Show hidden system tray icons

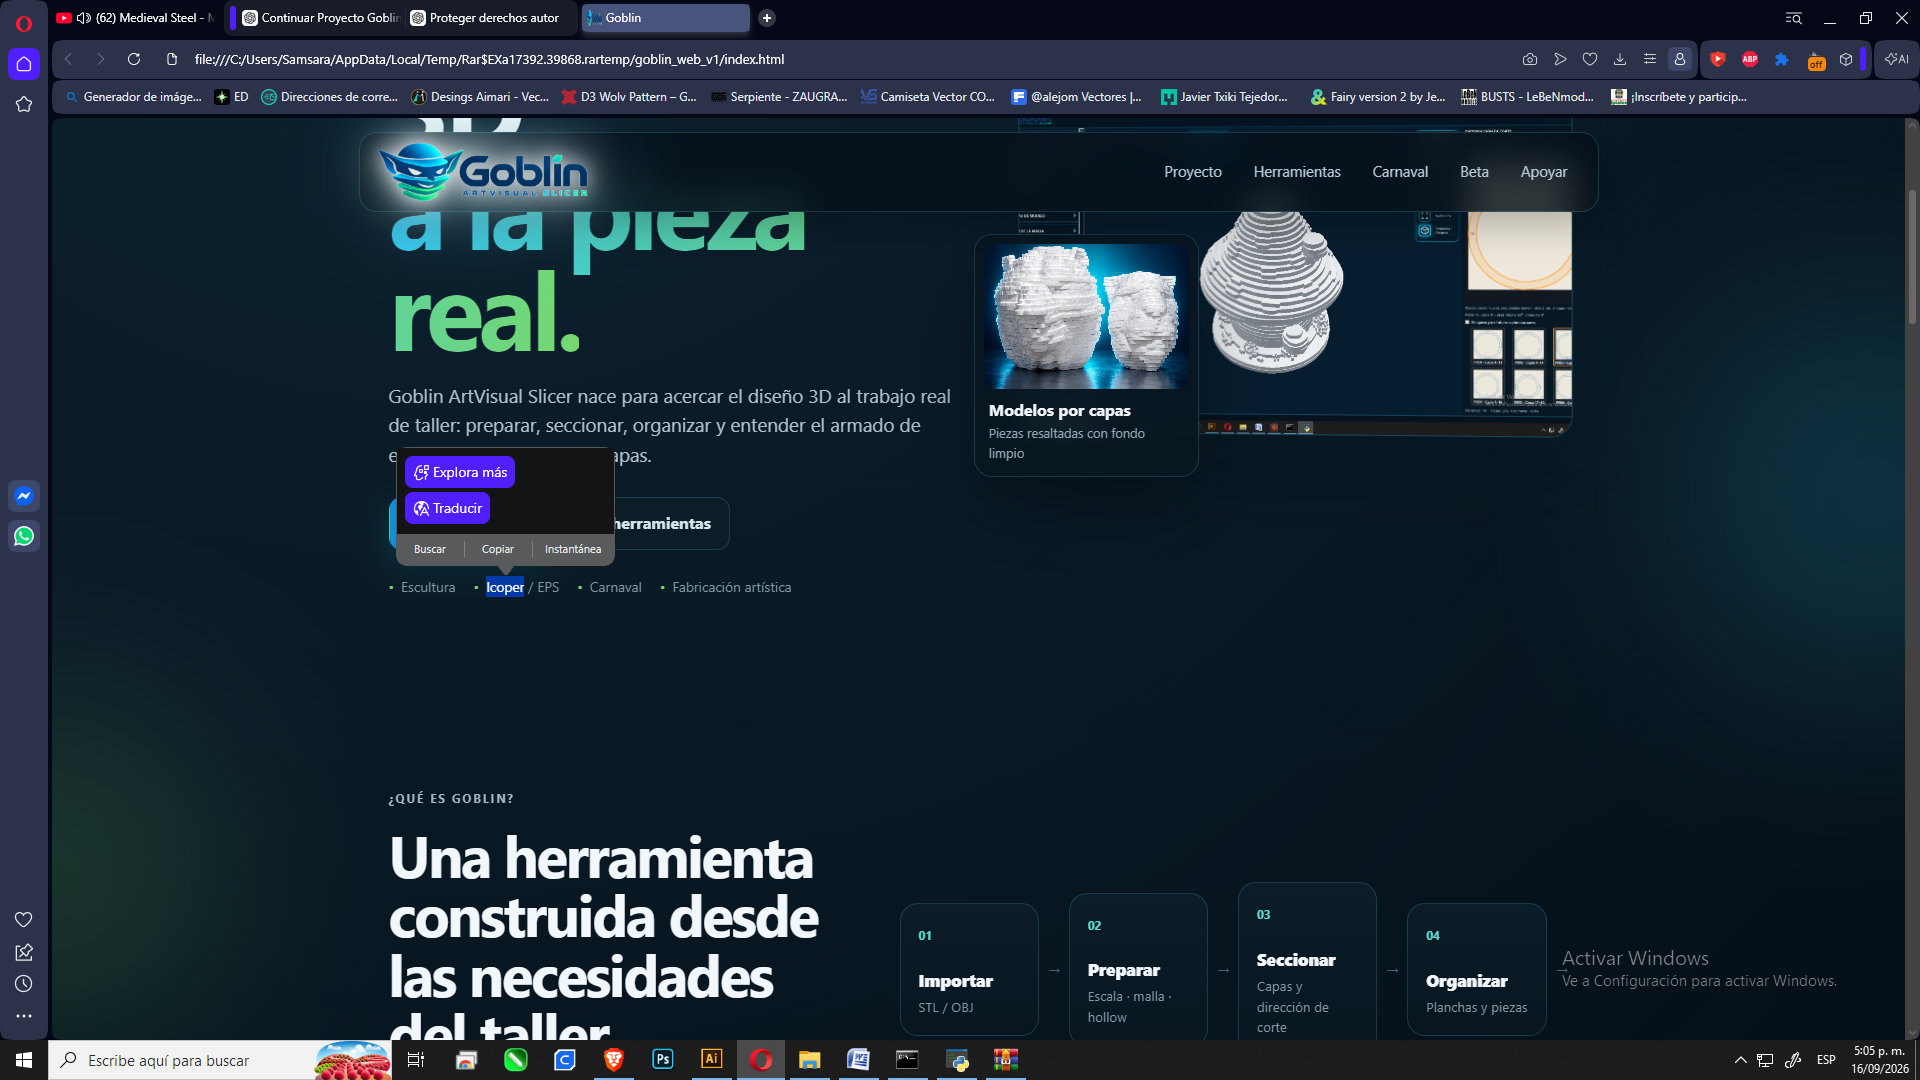[1740, 1060]
